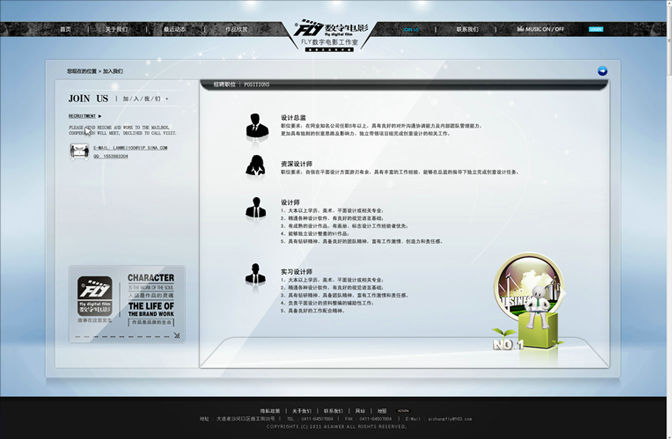Viewport: 672px width, 439px height.
Task: Click the 资深设计师 female person icon
Action: coord(256,166)
